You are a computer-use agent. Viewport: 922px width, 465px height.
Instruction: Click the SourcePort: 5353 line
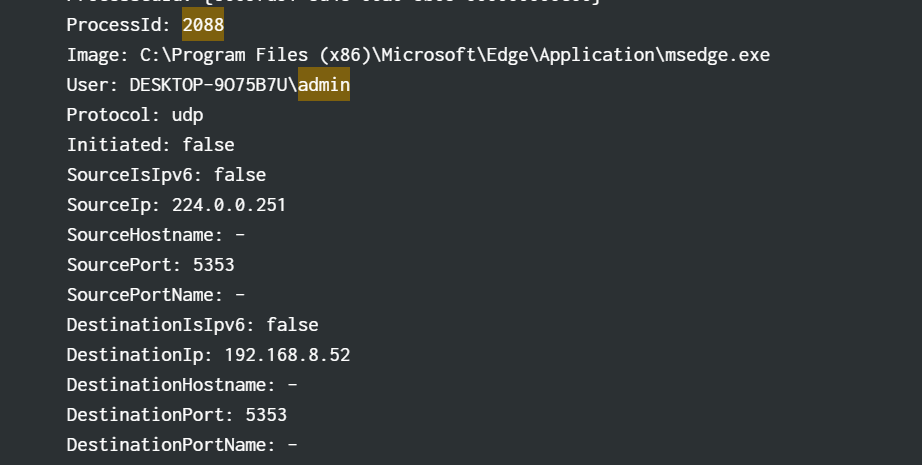[x=151, y=265]
